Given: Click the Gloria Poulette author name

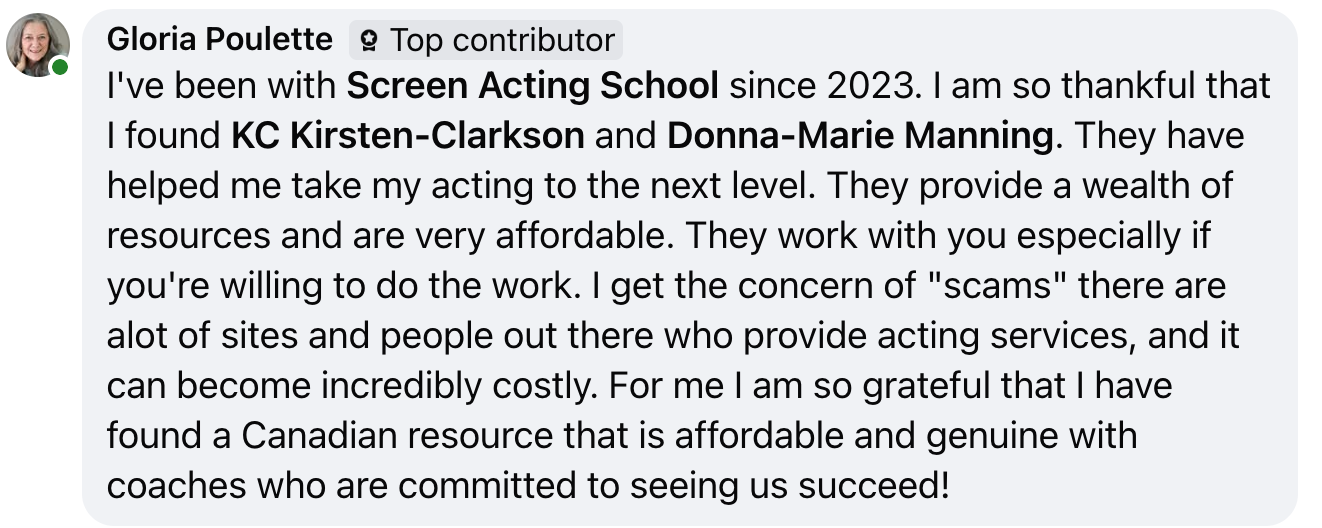Looking at the screenshot, I should (219, 40).
